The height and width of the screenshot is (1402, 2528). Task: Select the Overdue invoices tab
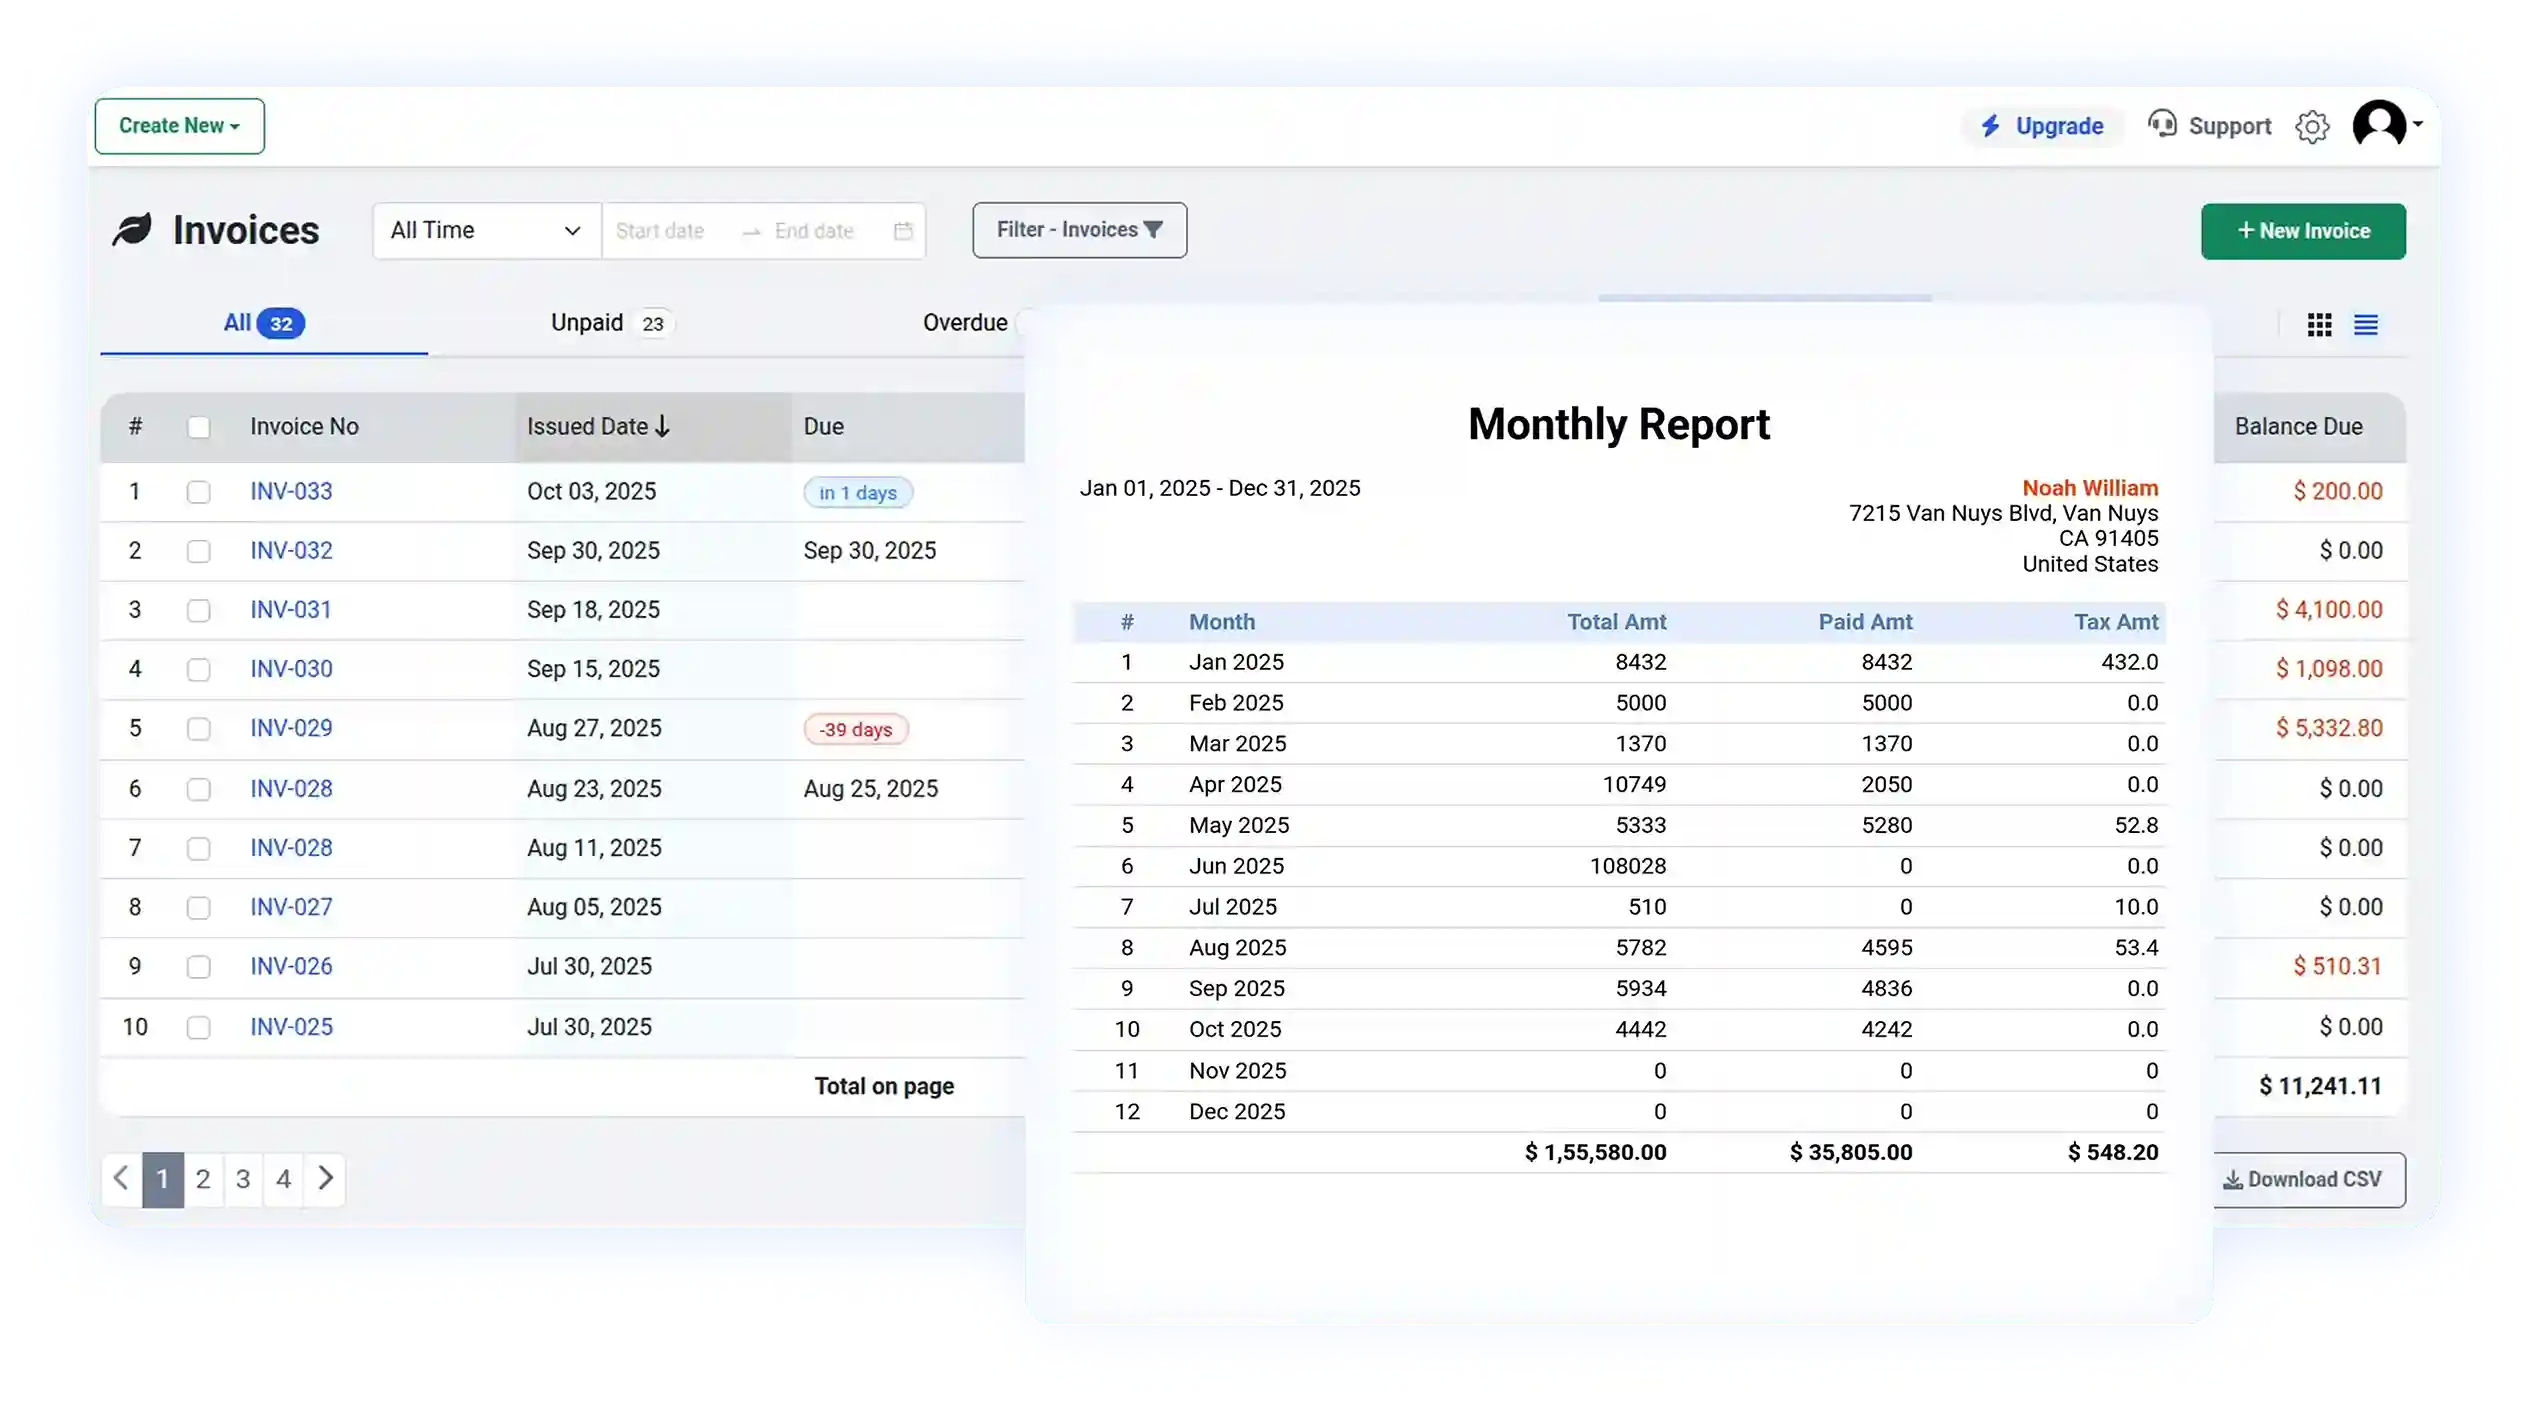[x=964, y=322]
